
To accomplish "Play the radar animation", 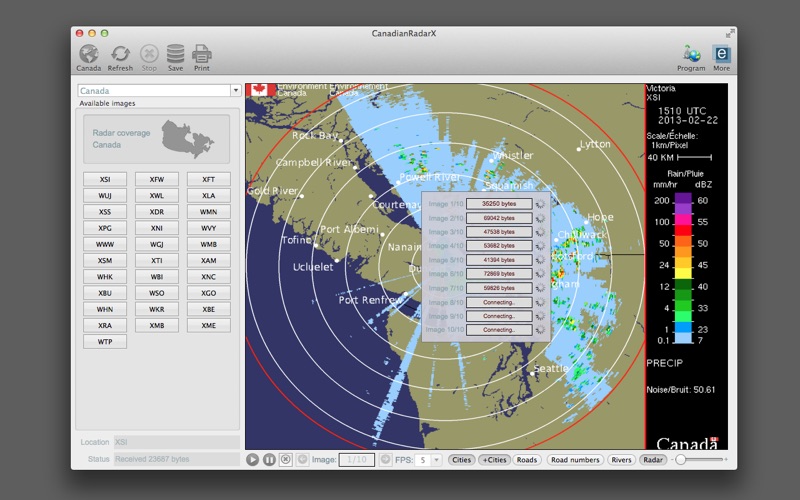I will [x=253, y=460].
